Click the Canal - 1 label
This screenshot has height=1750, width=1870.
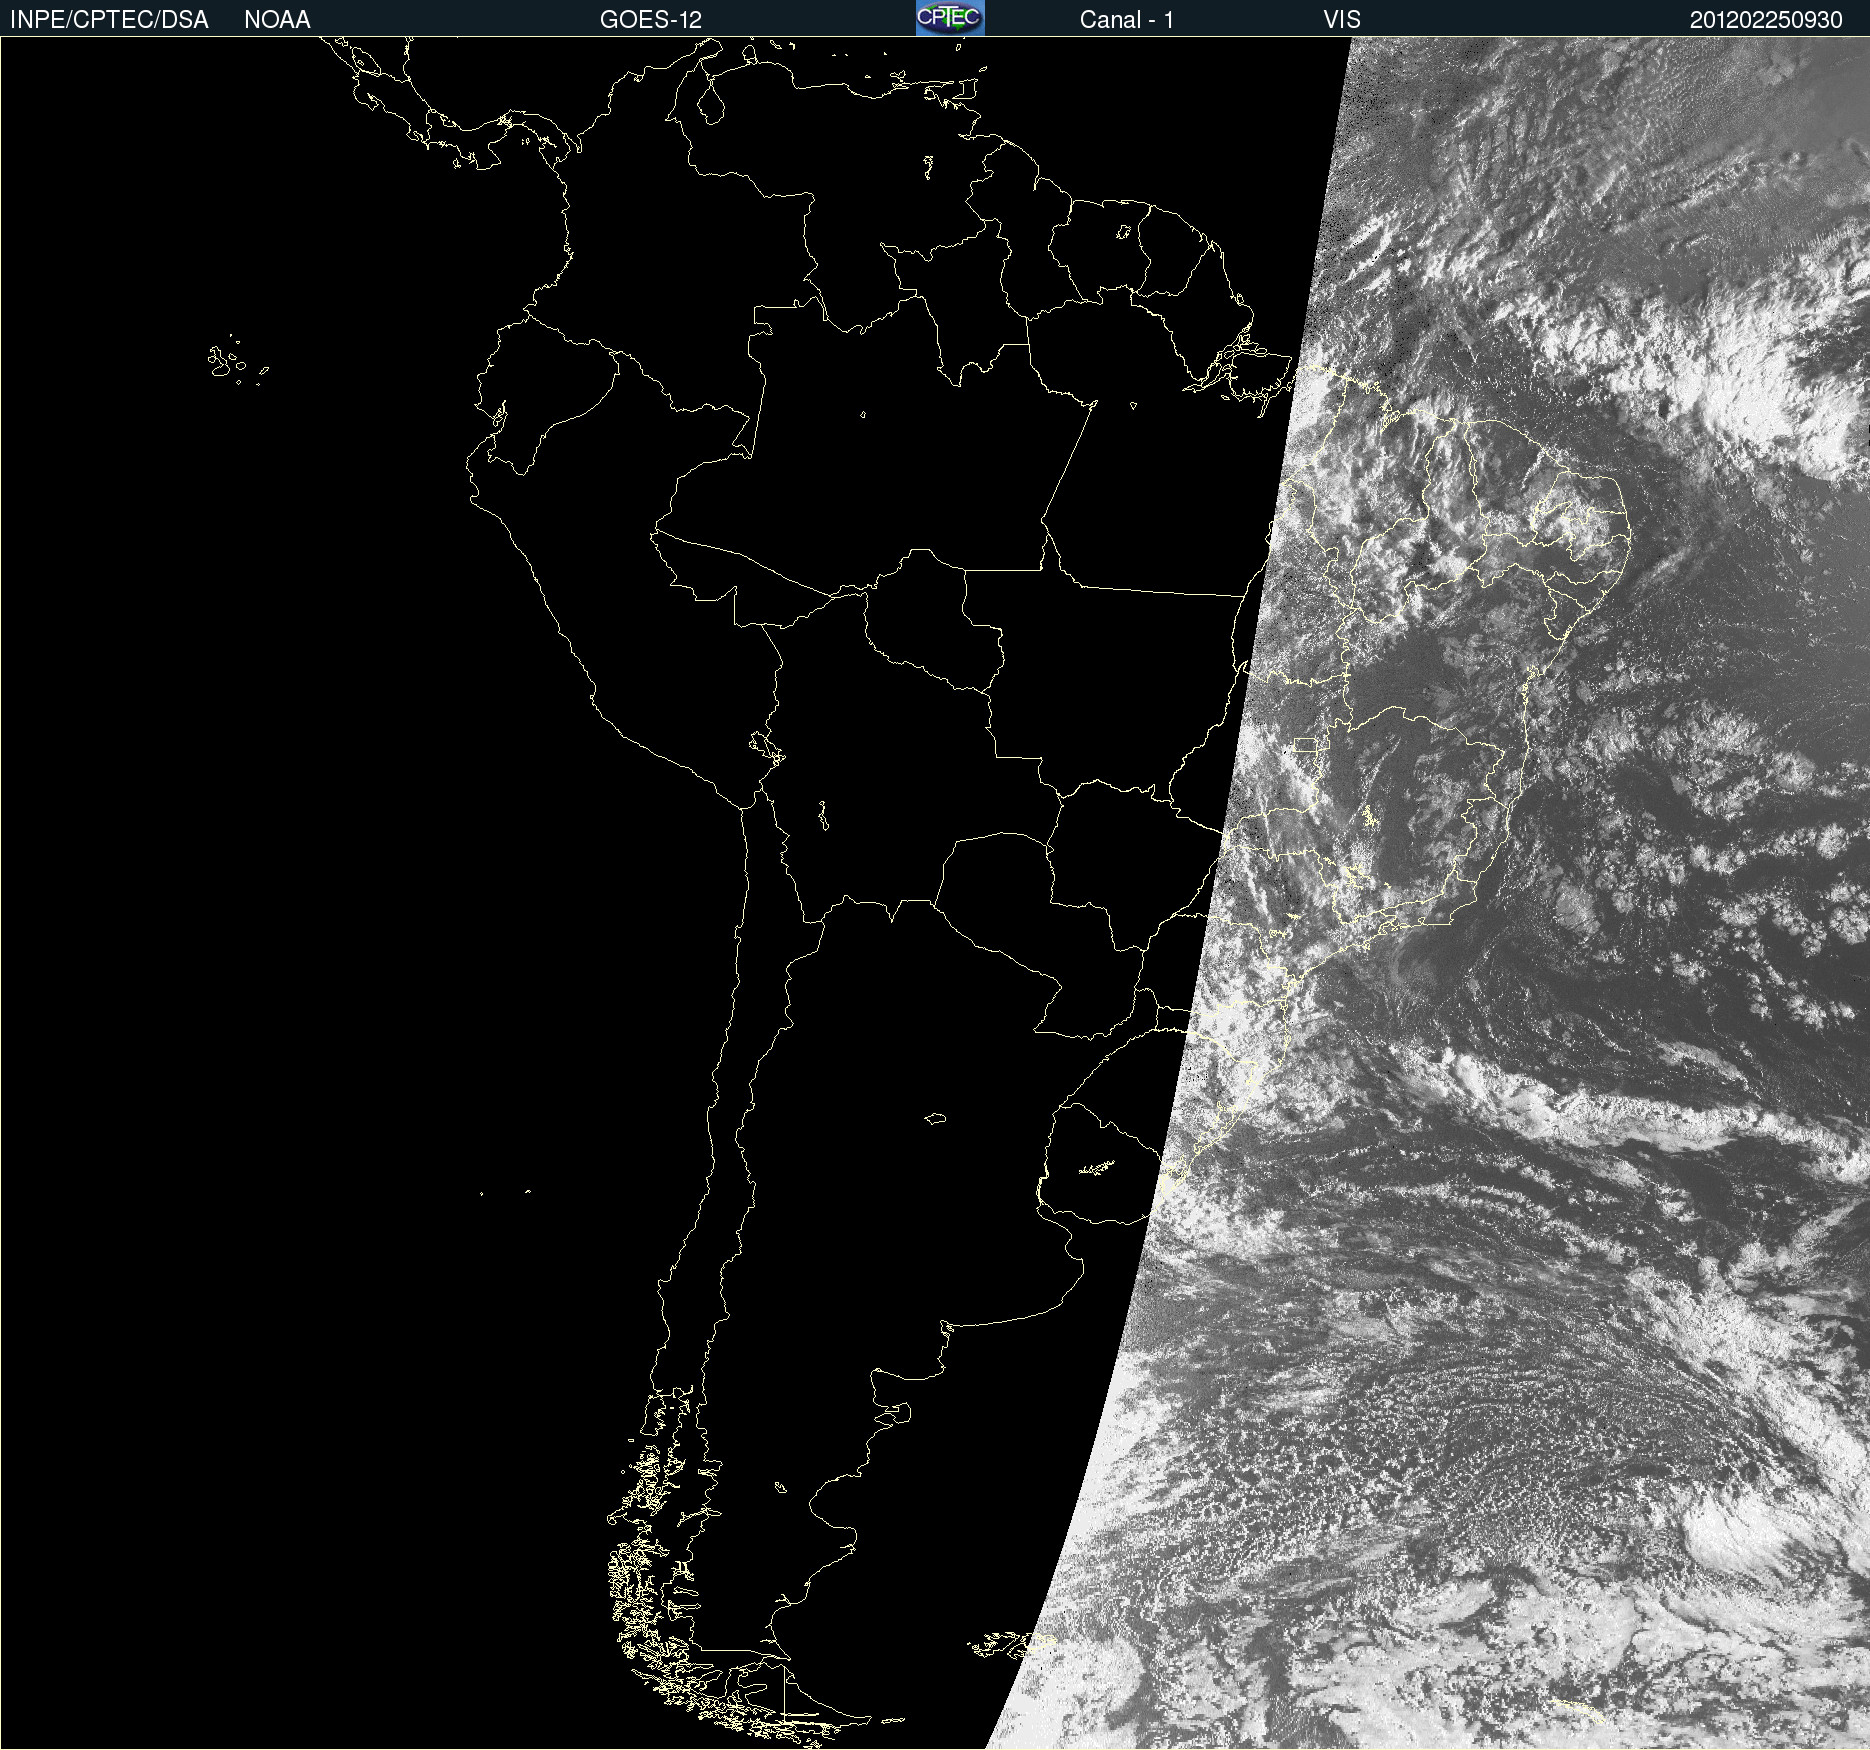pyautogui.click(x=1127, y=20)
